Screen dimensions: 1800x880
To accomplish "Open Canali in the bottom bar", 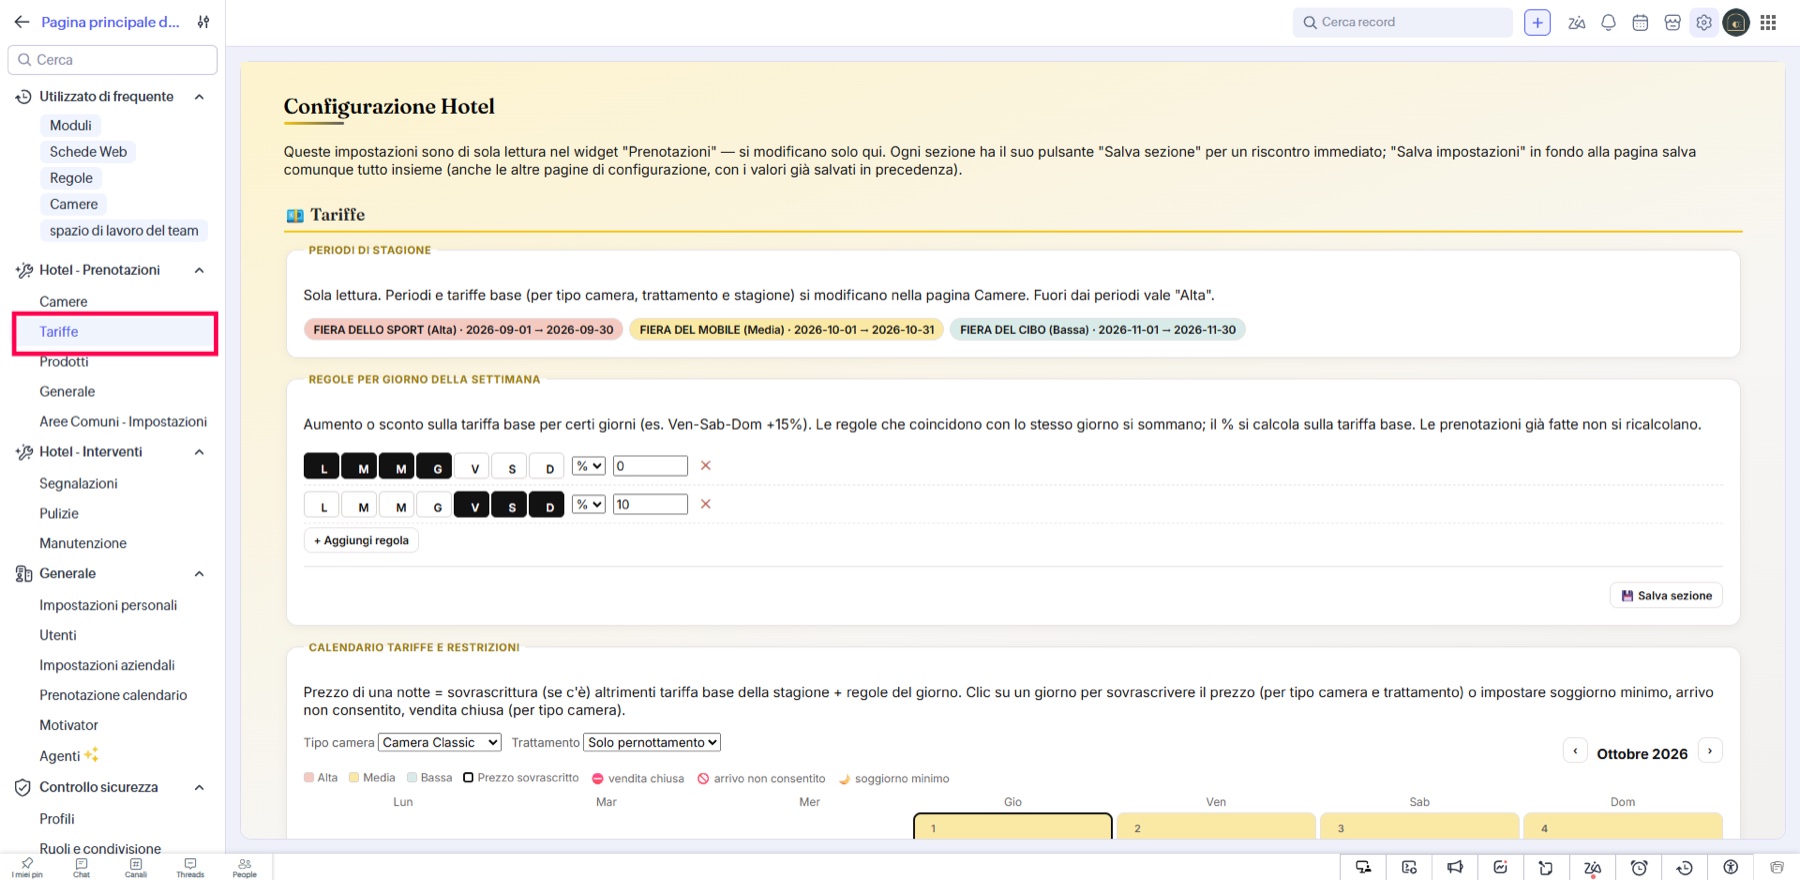I will (136, 867).
